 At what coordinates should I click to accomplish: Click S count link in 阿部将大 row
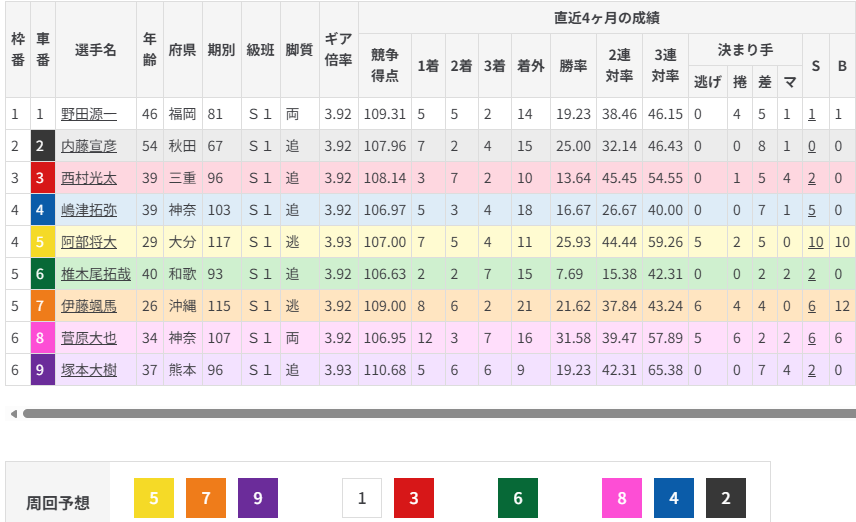[x=816, y=242]
